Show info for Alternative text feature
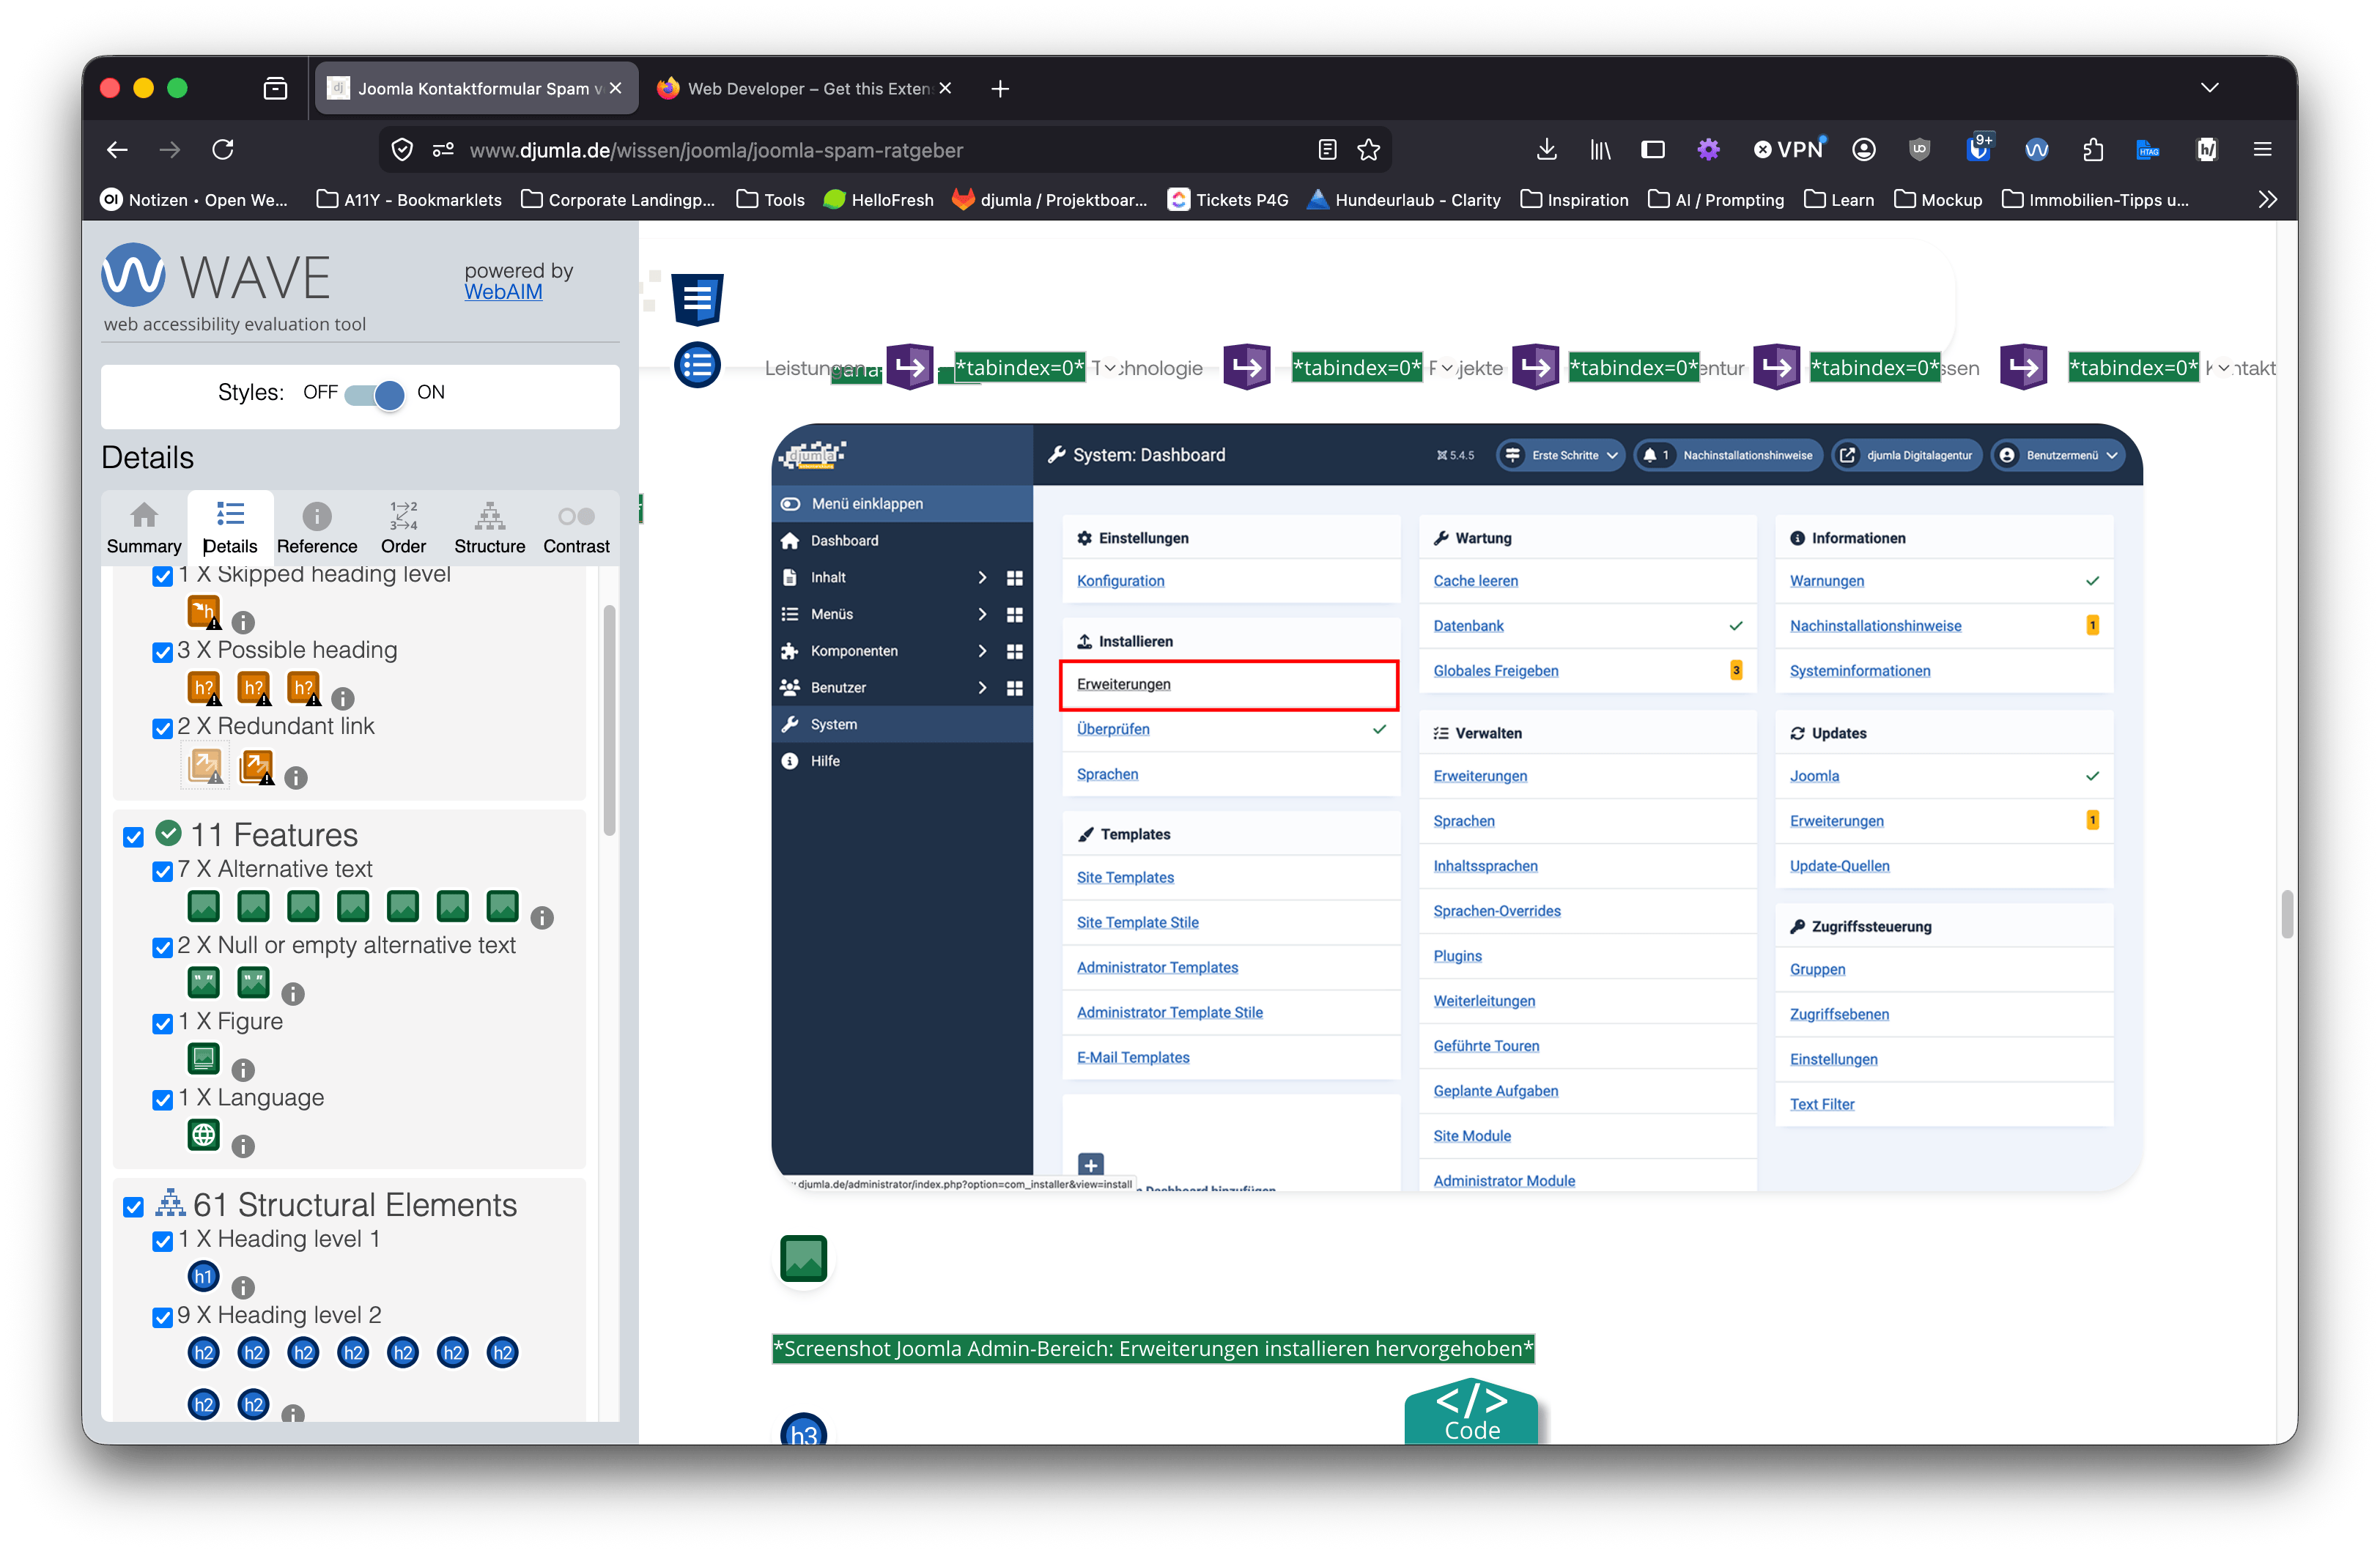The width and height of the screenshot is (2380, 1553). [x=542, y=917]
